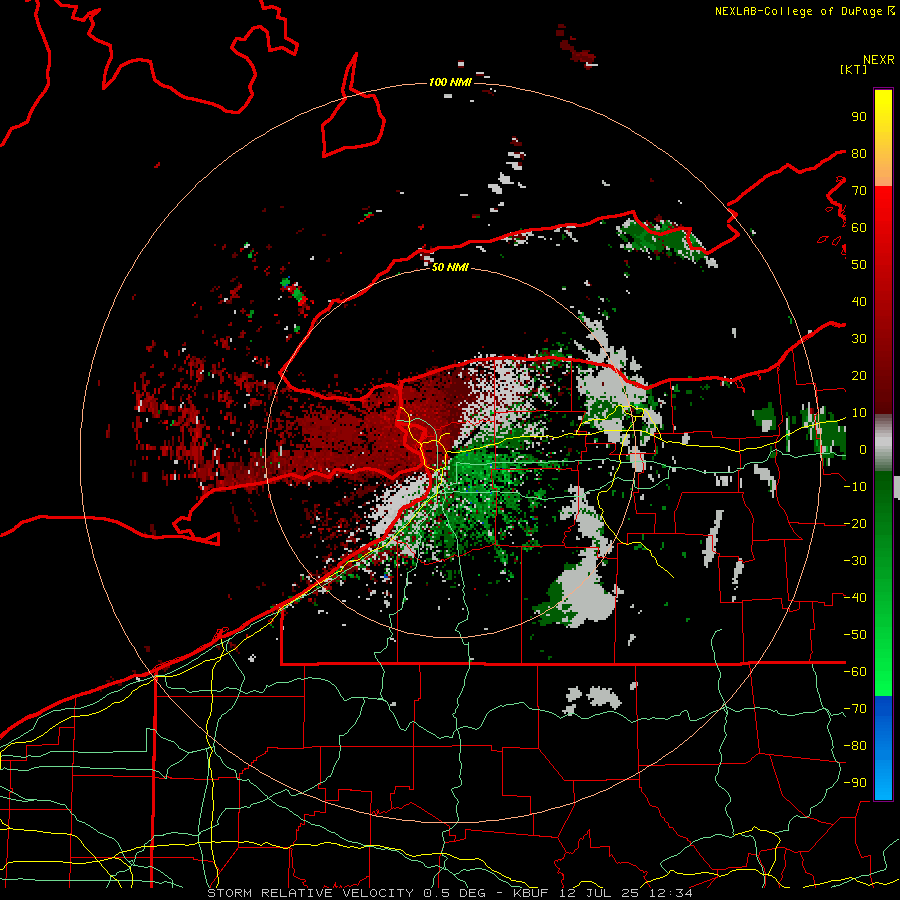Click the 50 NMI range ring label

coord(450,267)
